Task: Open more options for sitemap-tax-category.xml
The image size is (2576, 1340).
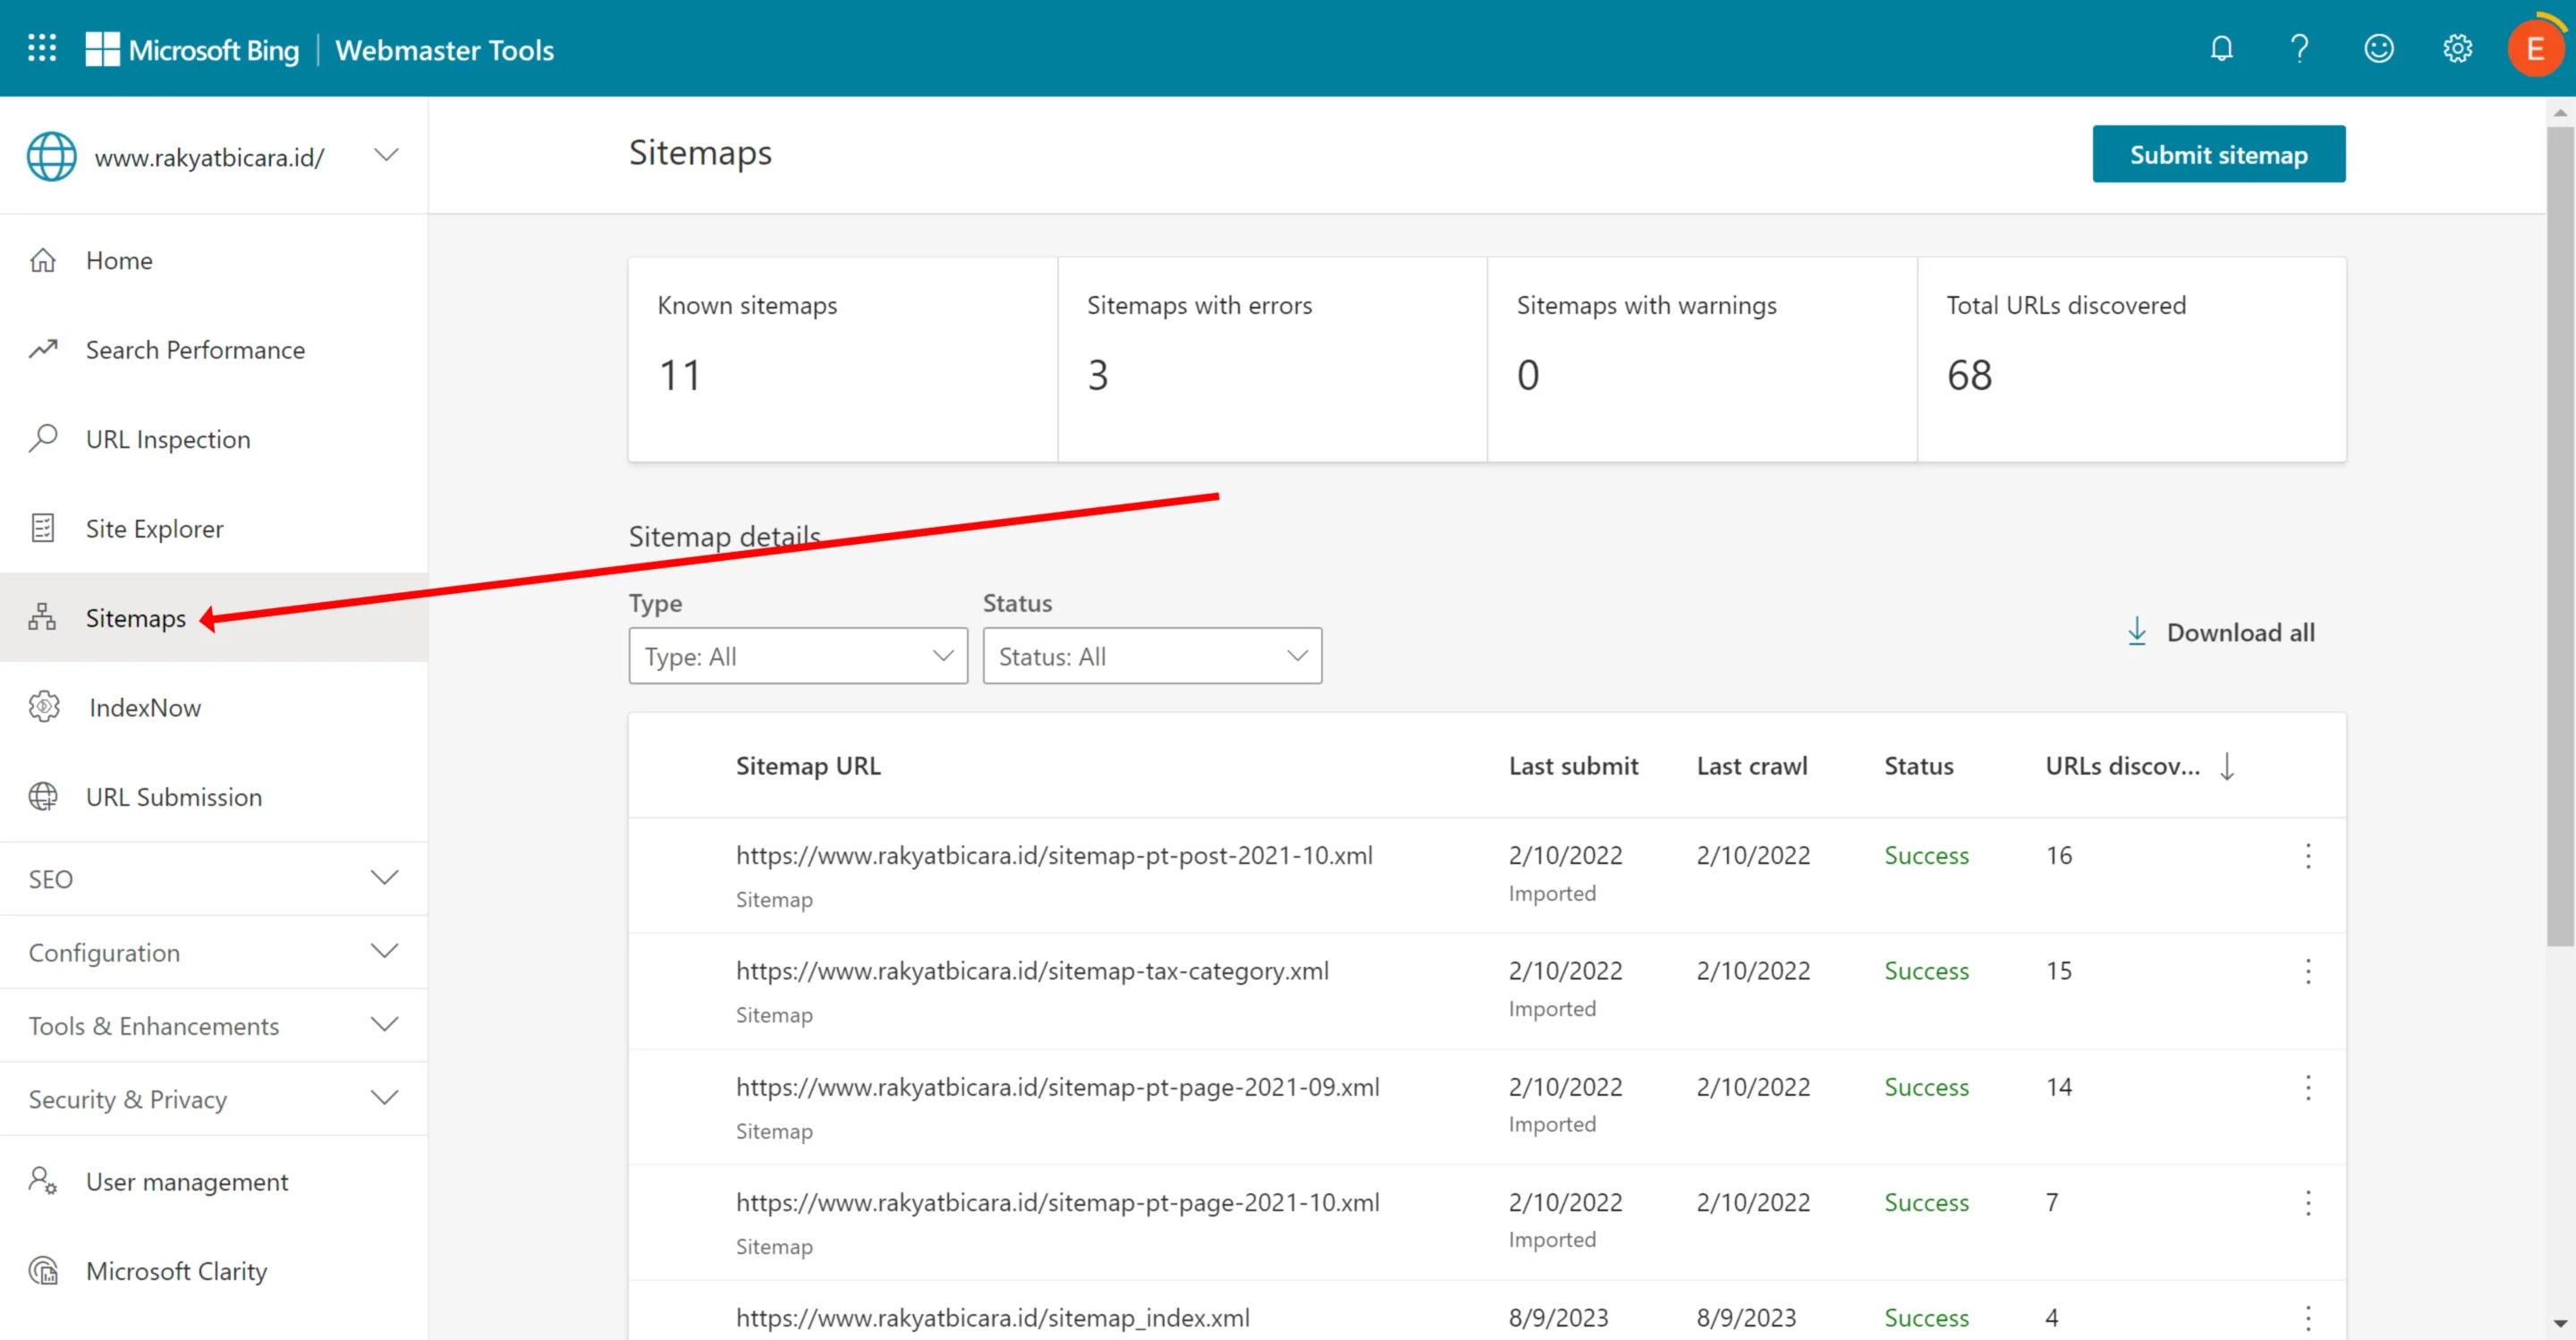Action: pos(2308,971)
